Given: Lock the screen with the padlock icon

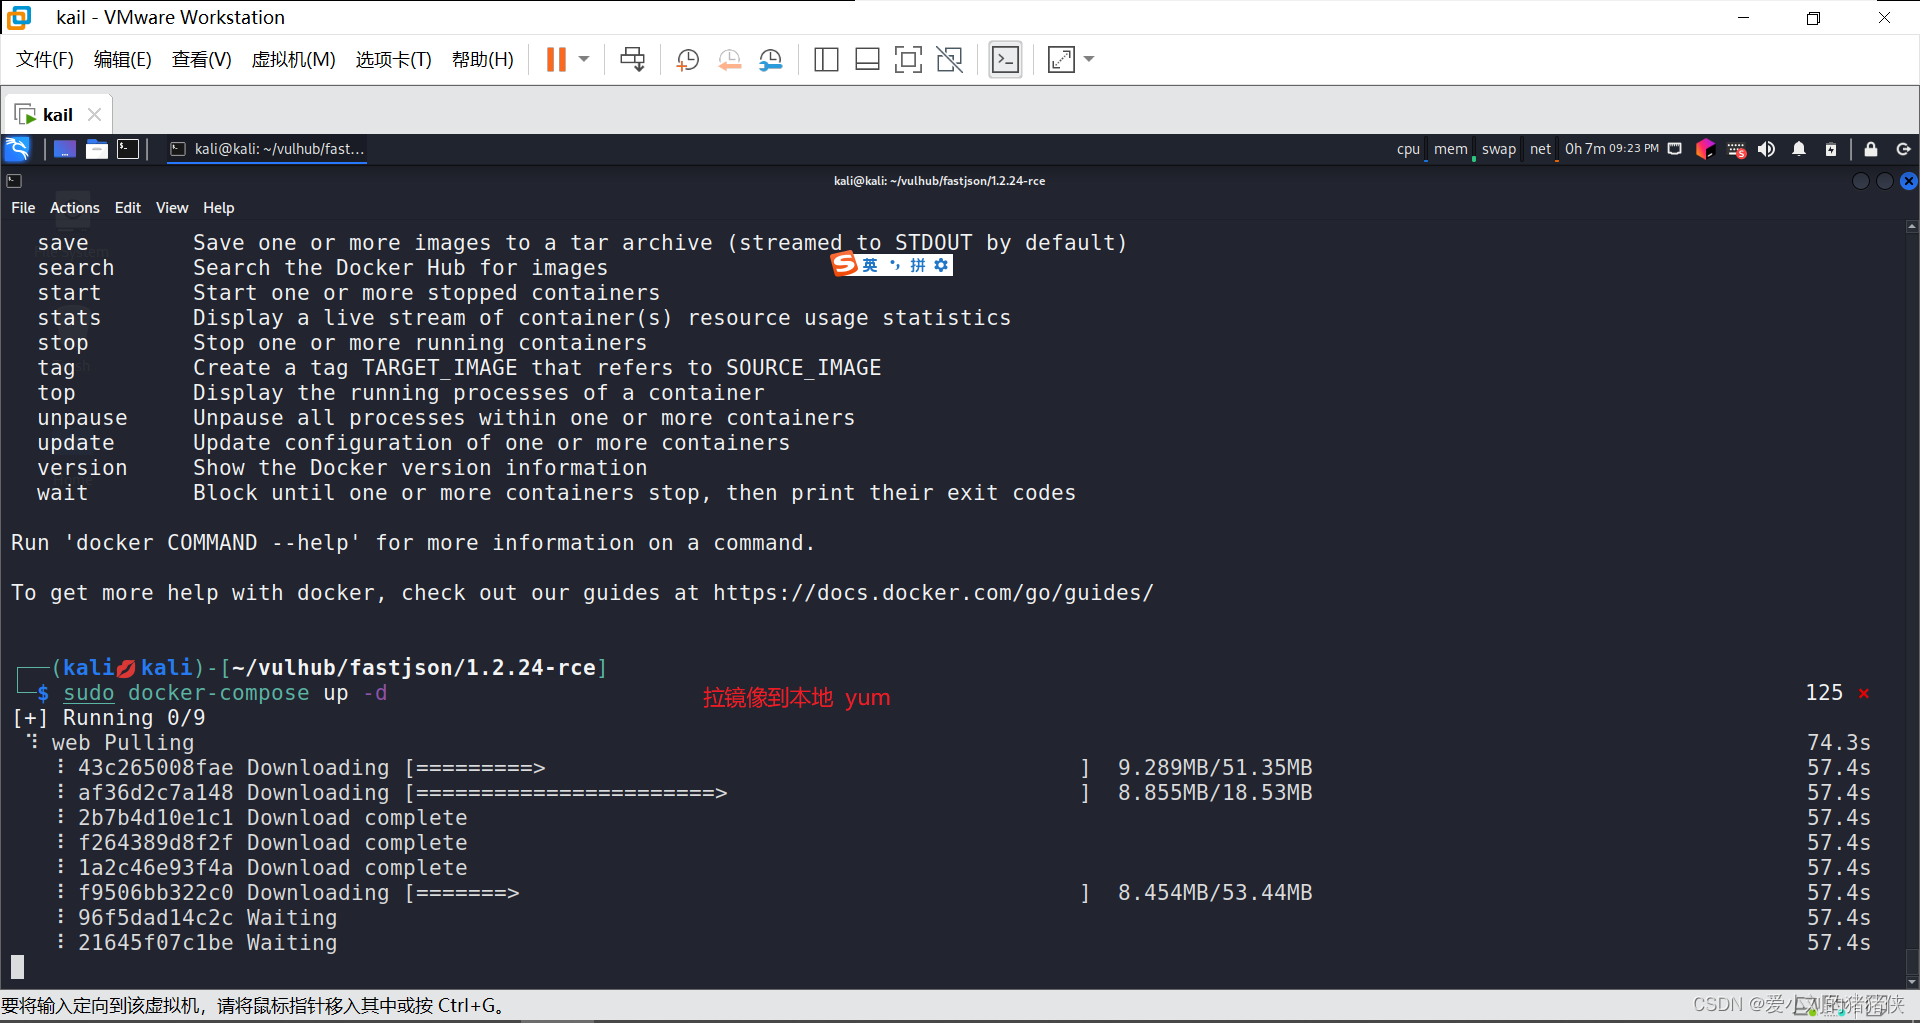Looking at the screenshot, I should point(1871,149).
